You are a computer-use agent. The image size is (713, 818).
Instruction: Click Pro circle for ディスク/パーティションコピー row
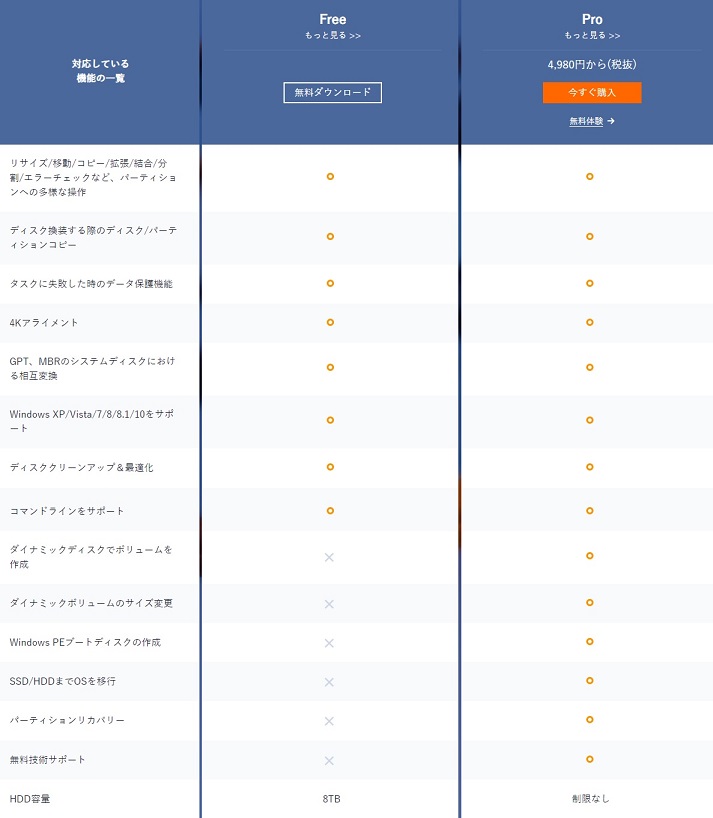pyautogui.click(x=589, y=236)
